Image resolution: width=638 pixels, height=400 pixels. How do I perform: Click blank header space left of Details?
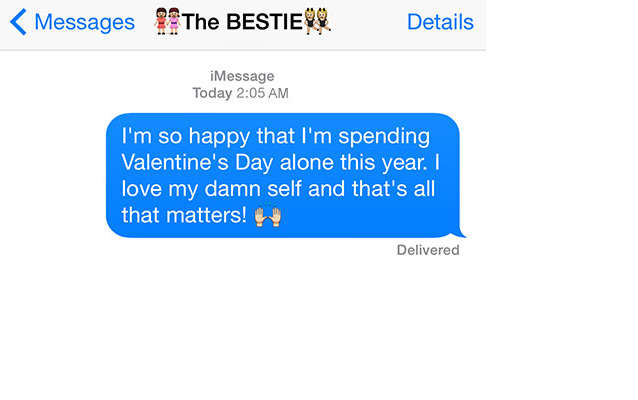click(368, 22)
